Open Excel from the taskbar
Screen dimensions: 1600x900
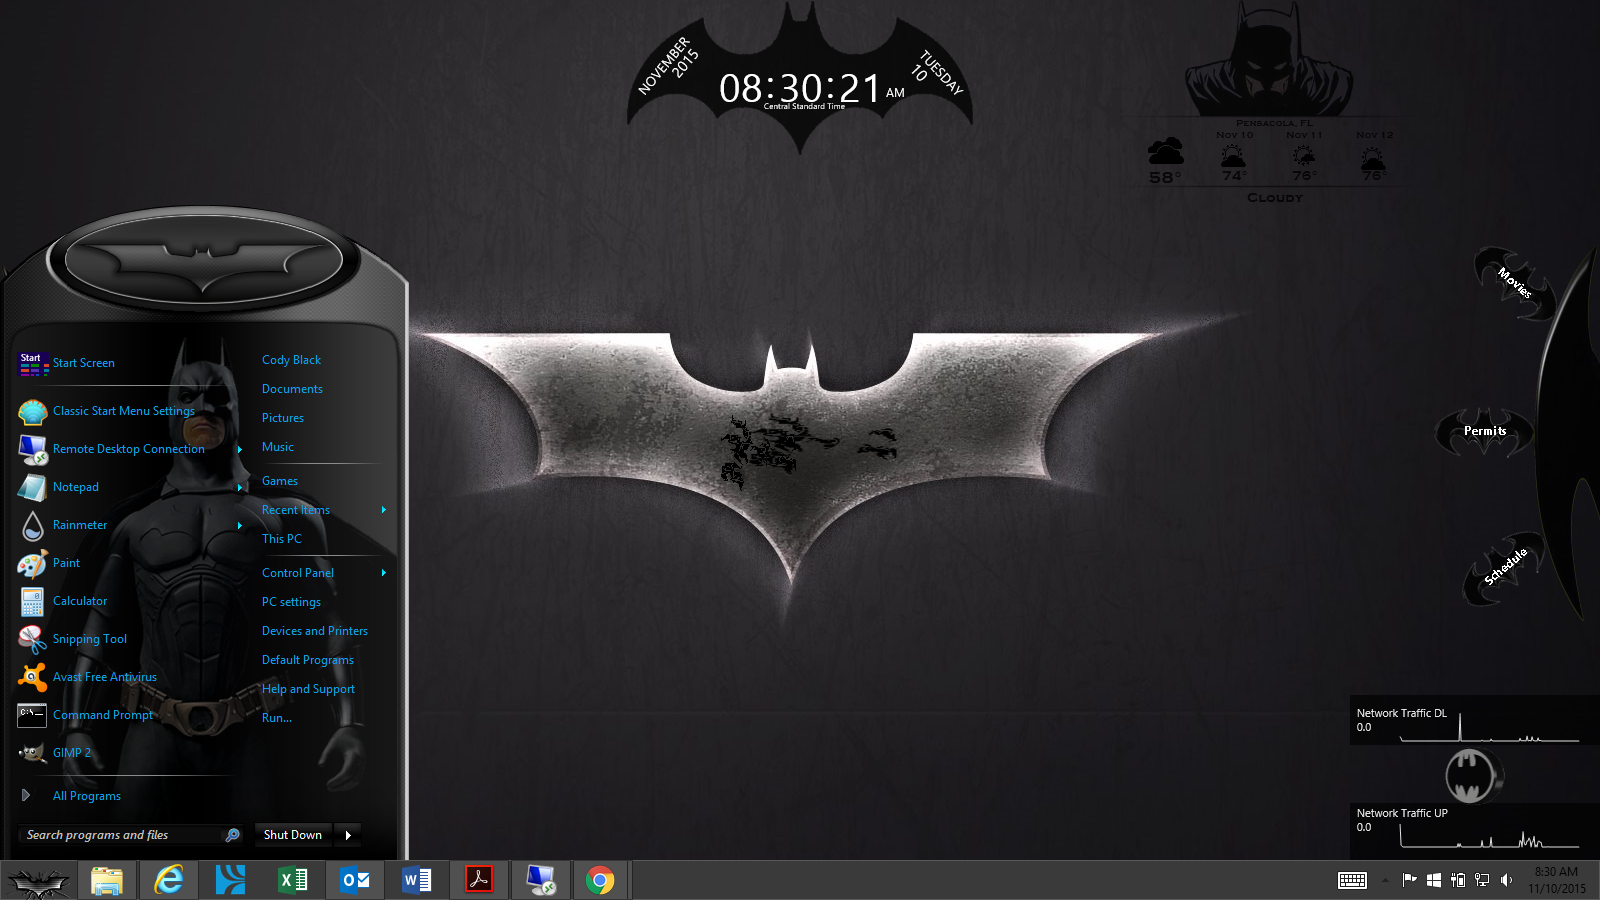point(293,880)
